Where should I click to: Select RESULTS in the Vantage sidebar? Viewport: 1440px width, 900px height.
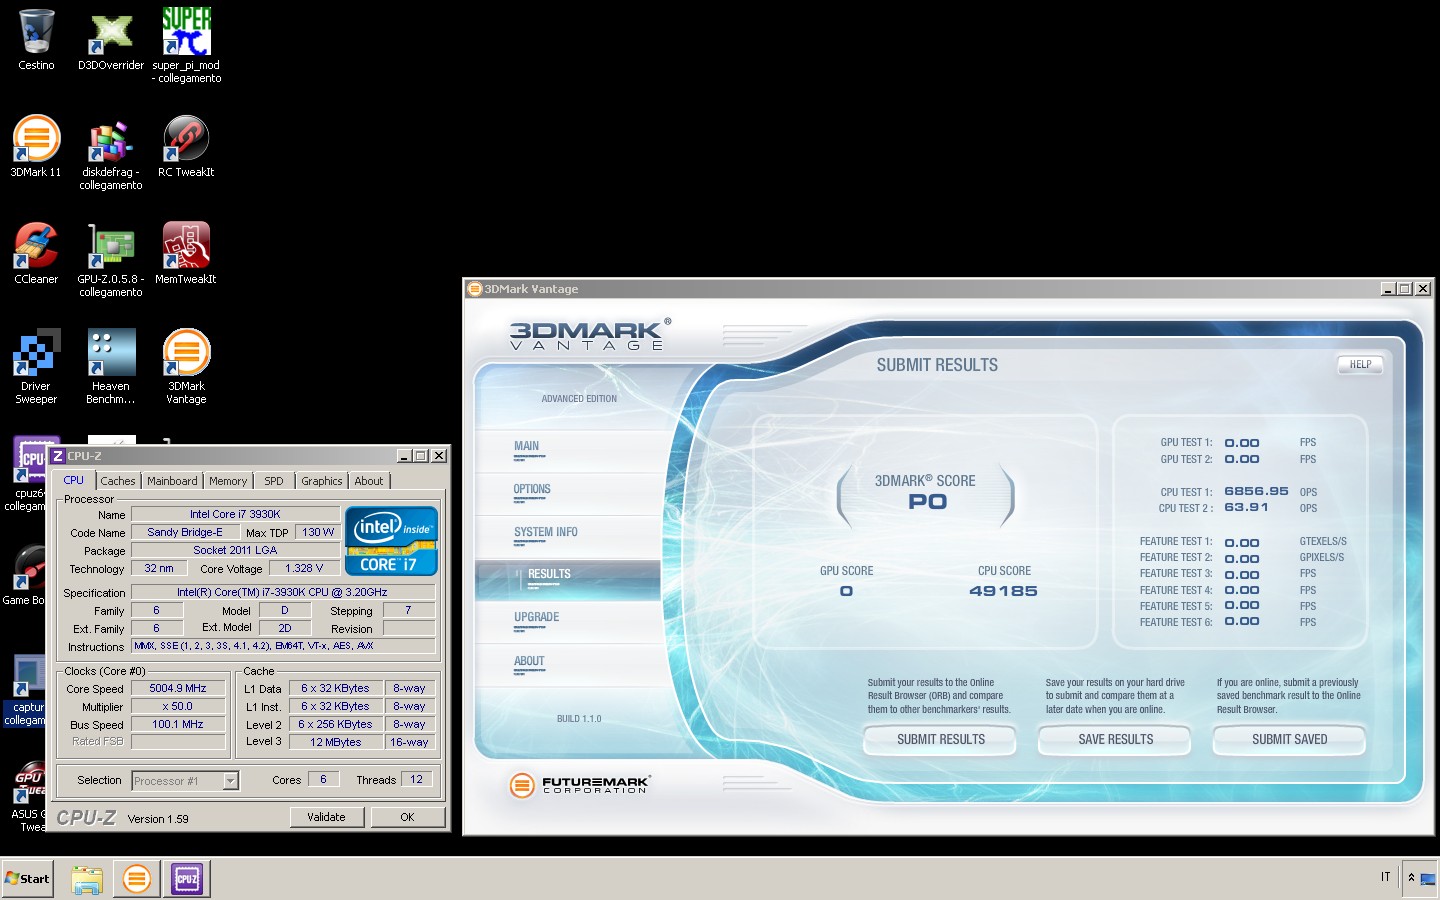click(x=568, y=579)
